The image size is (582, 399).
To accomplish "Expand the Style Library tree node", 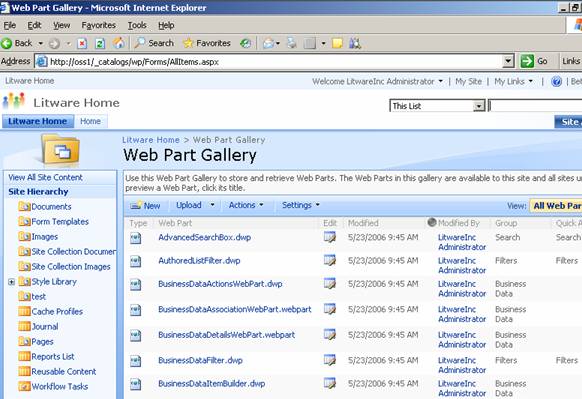I will 12,282.
